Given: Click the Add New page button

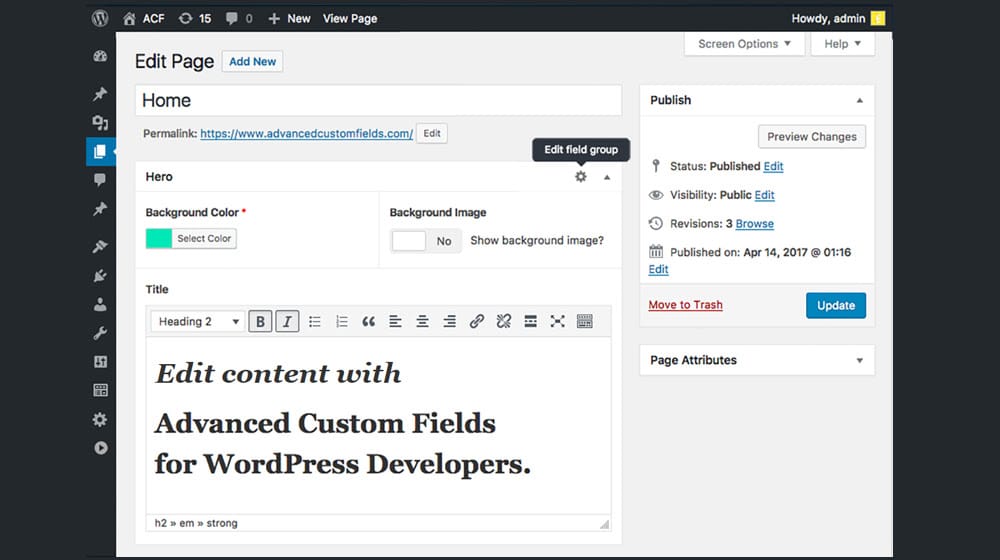Looking at the screenshot, I should click(x=253, y=61).
